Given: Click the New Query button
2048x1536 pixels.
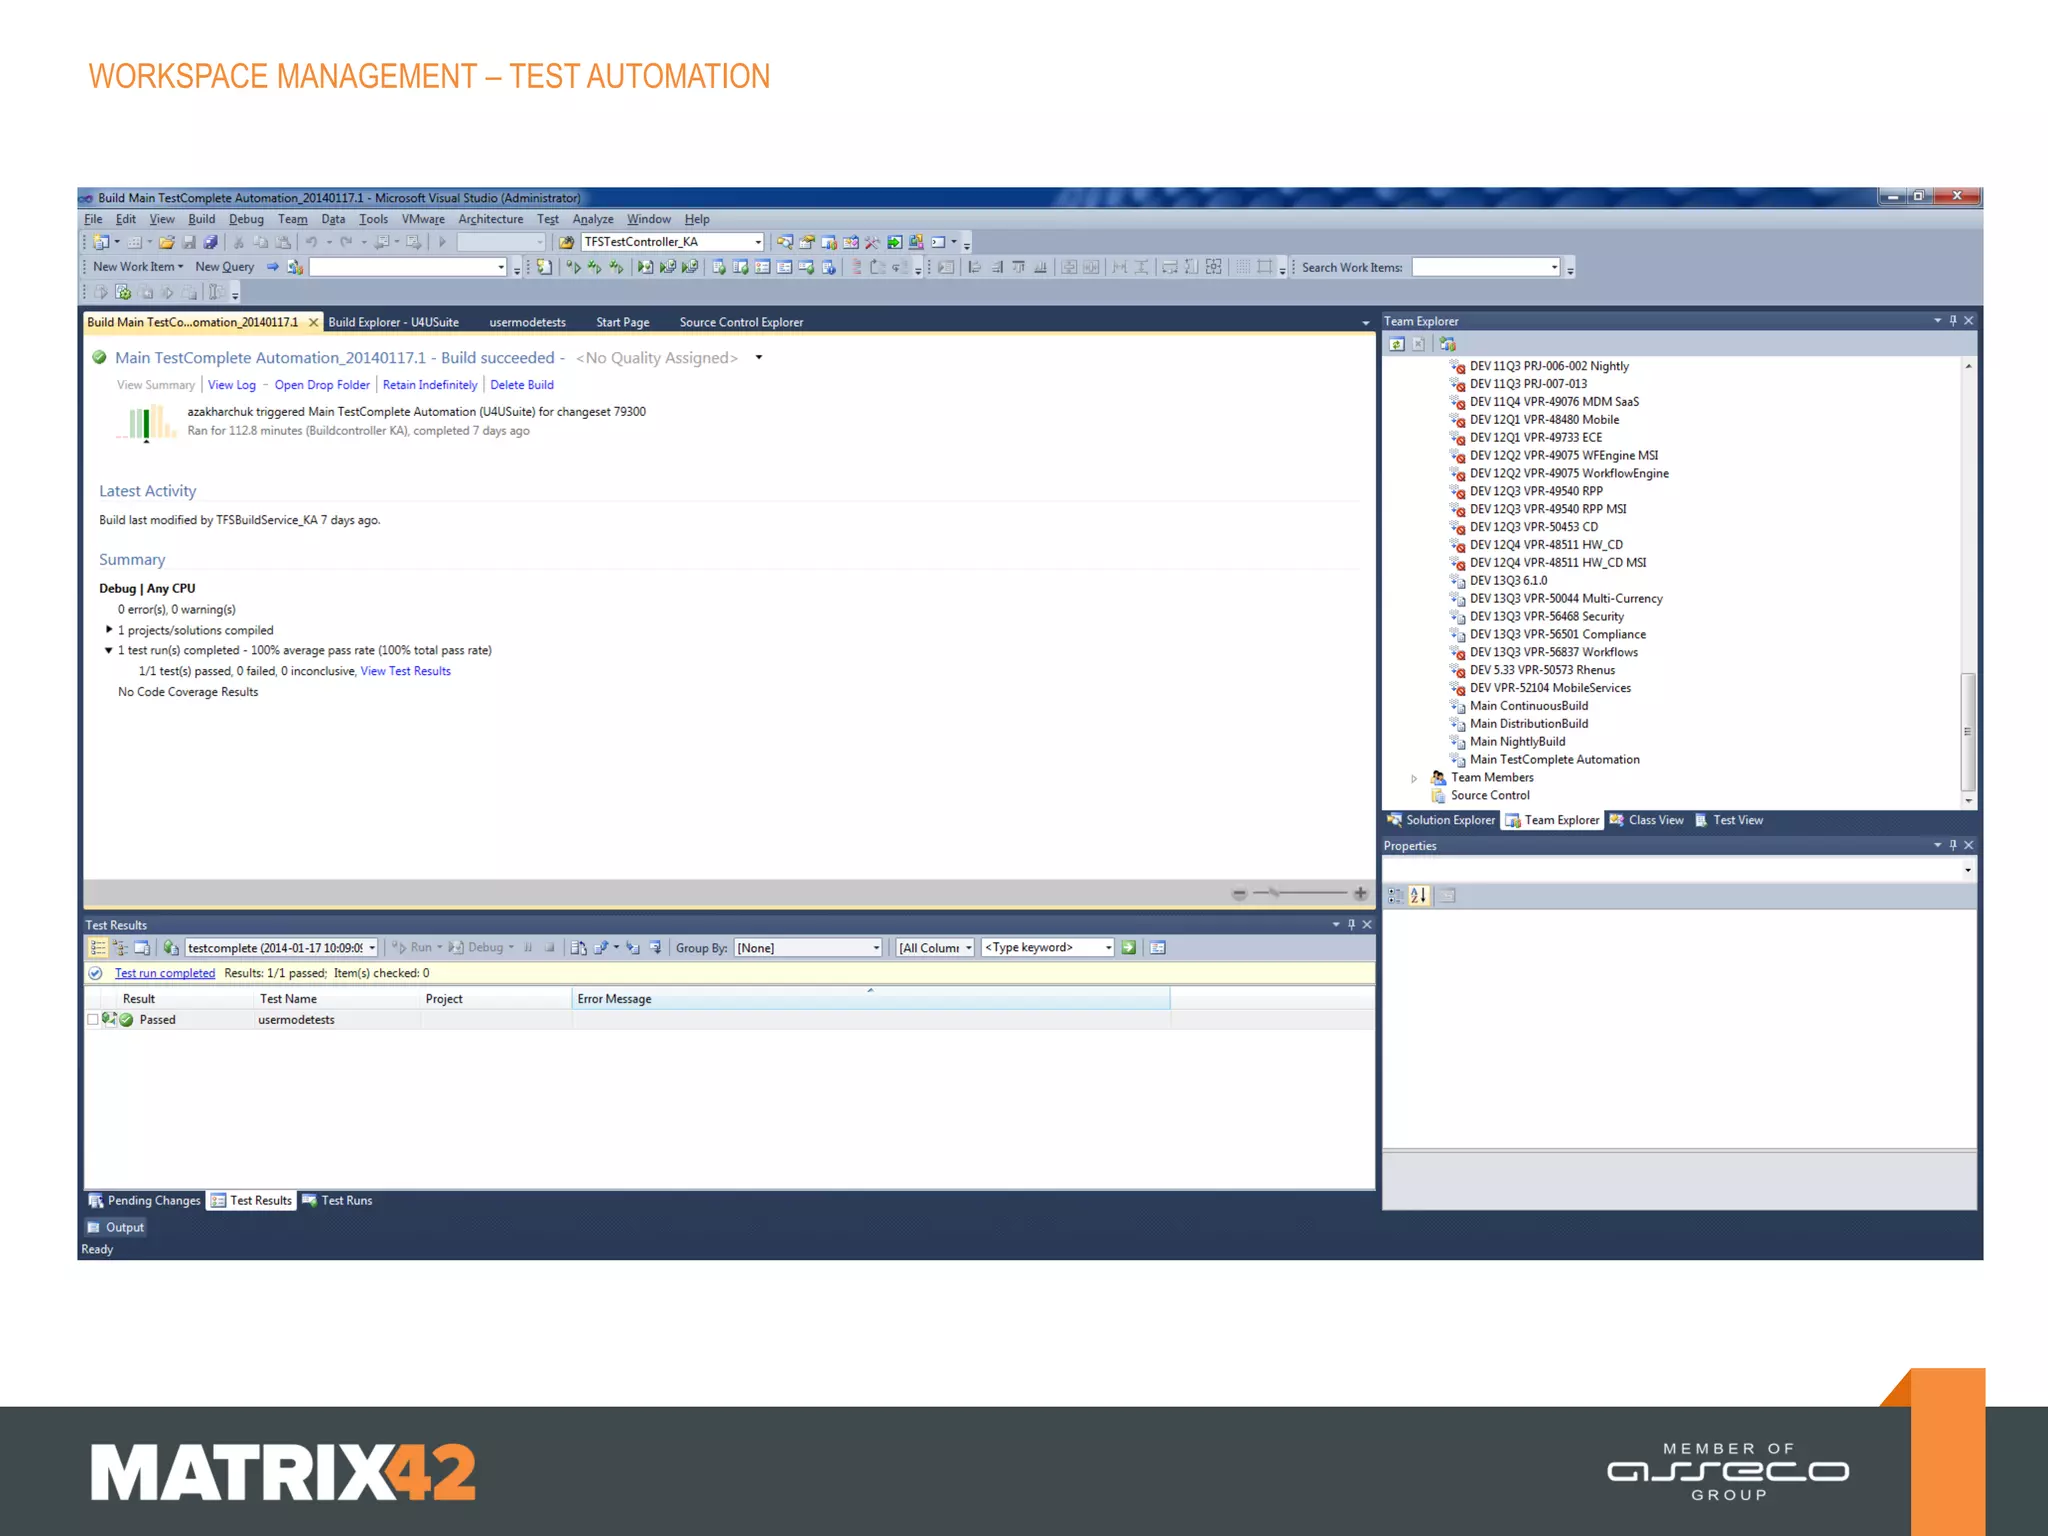Looking at the screenshot, I should (224, 267).
